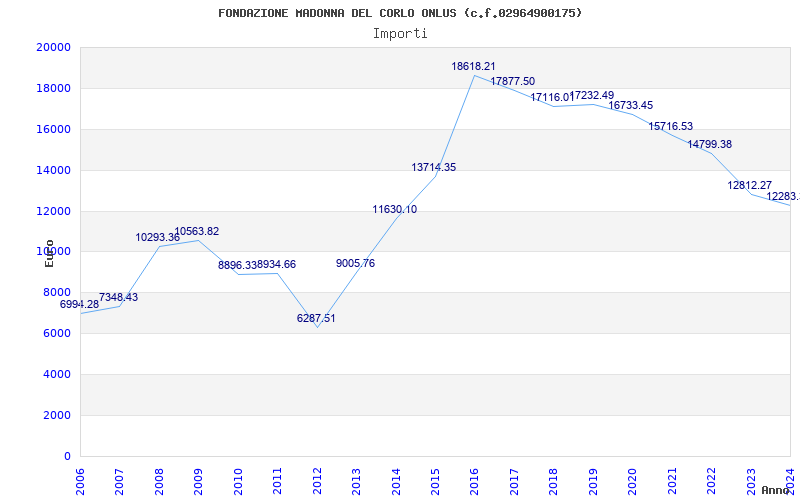Viewport: 800px width, 500px height.
Task: Click the data label 16733.45
Action: click(631, 106)
